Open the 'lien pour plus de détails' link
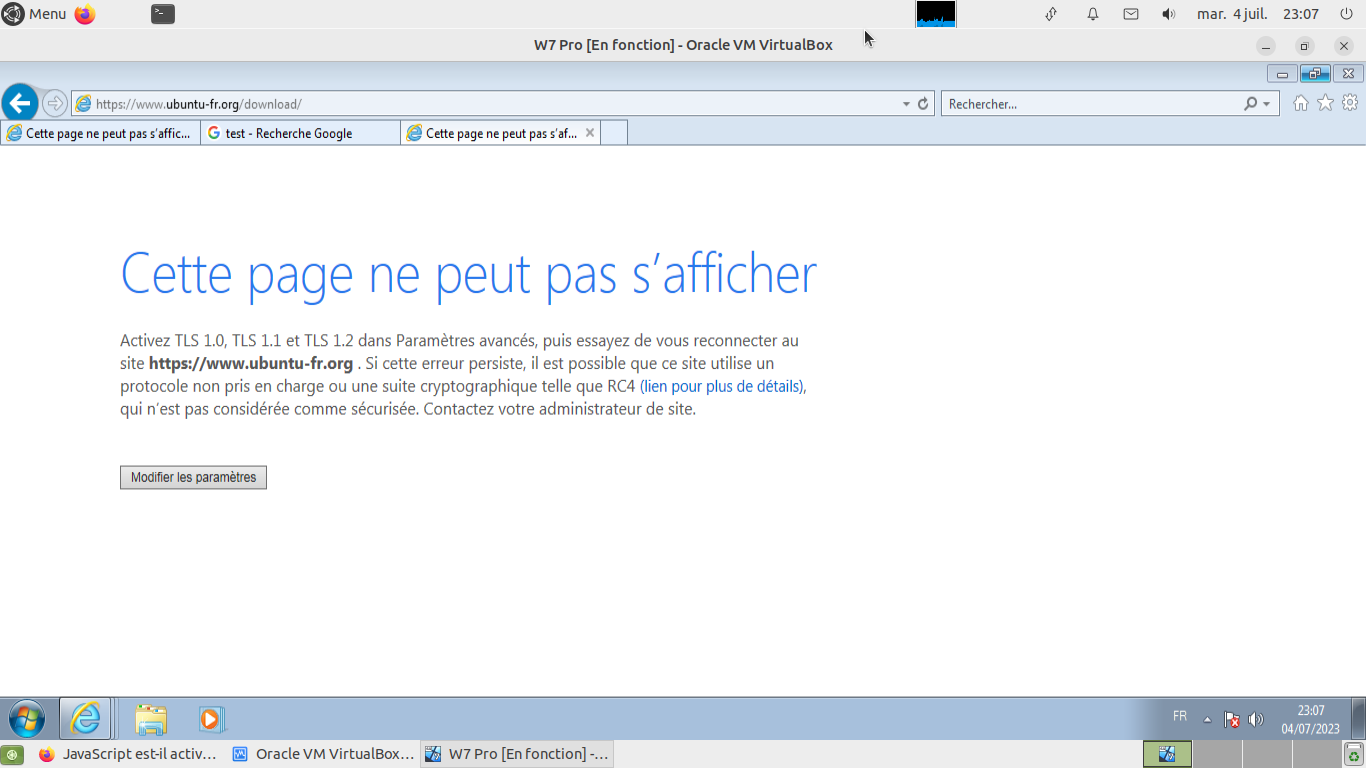The image size is (1366, 768). (x=721, y=387)
